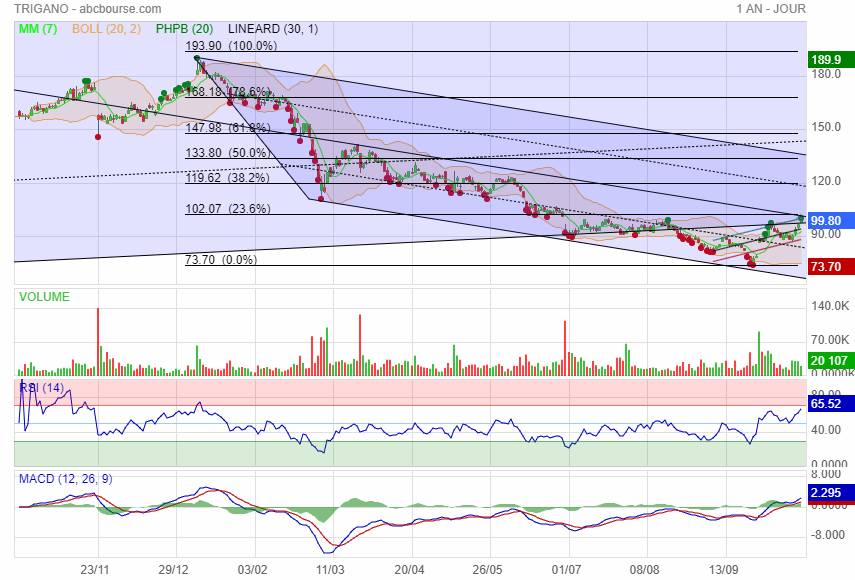Click the MACD (12, 26, 9) panel label
The image size is (855, 580).
pos(65,479)
